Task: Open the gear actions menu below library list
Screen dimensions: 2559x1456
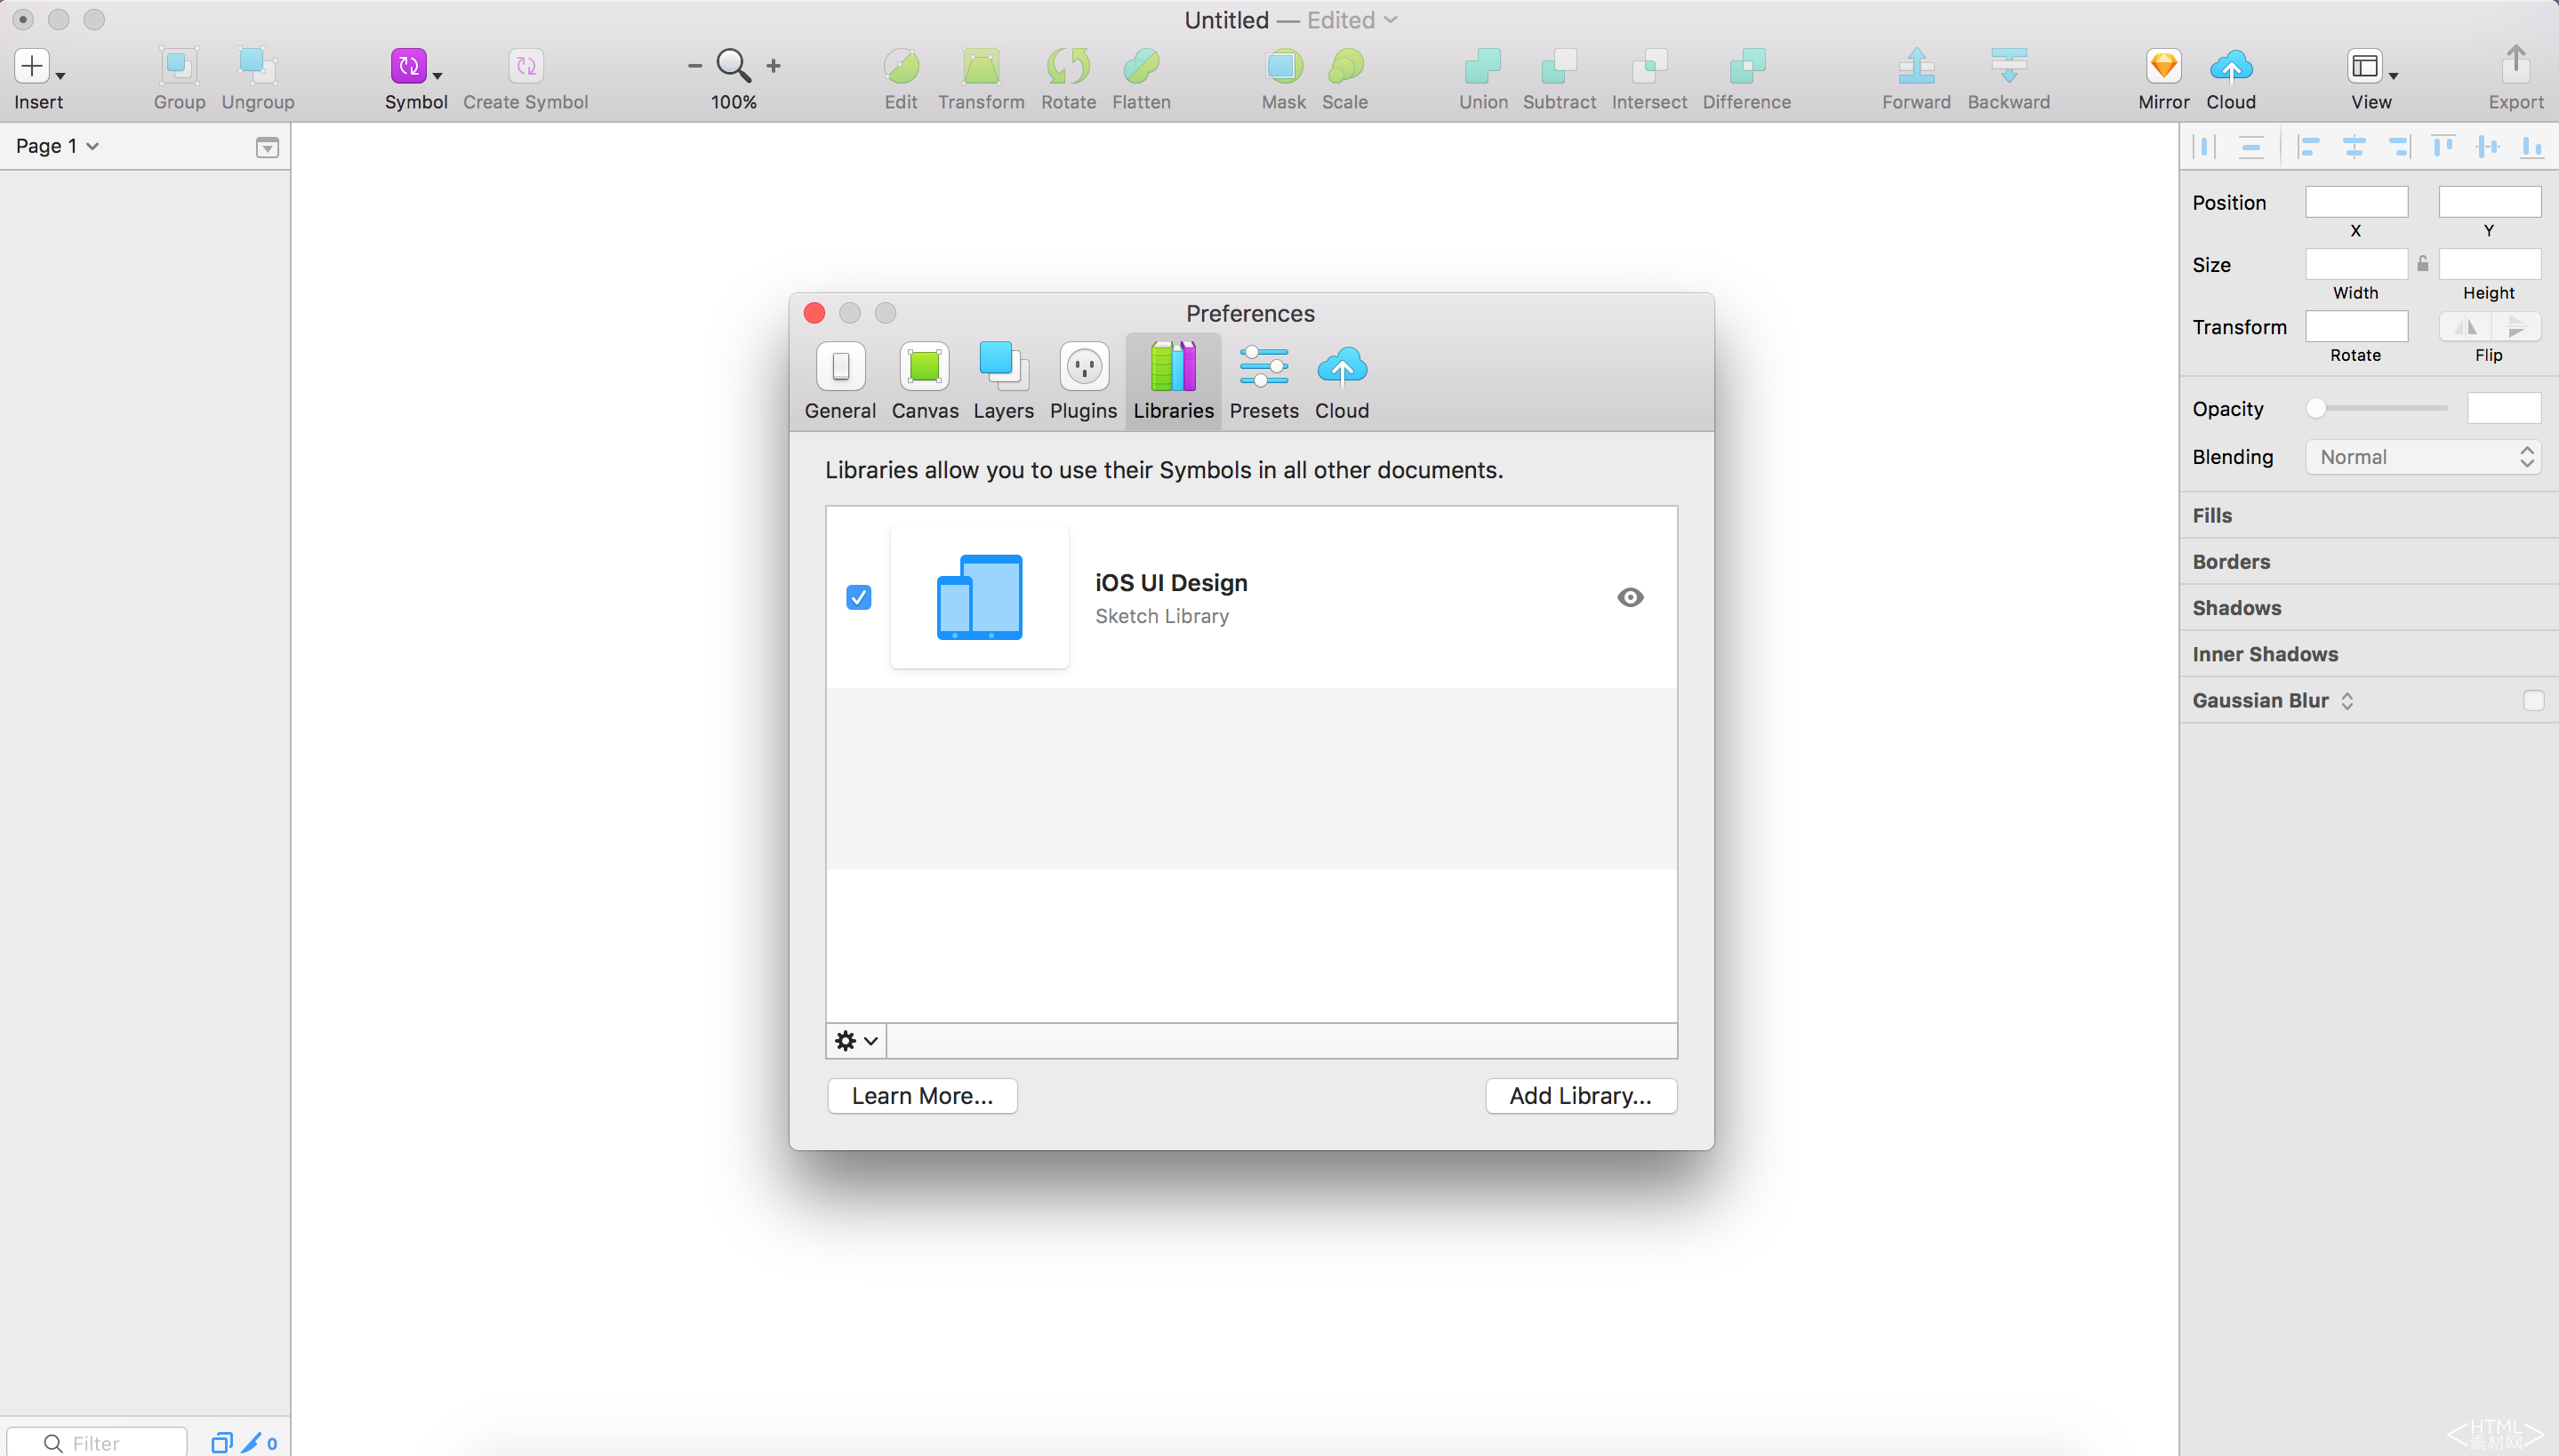Action: point(856,1041)
